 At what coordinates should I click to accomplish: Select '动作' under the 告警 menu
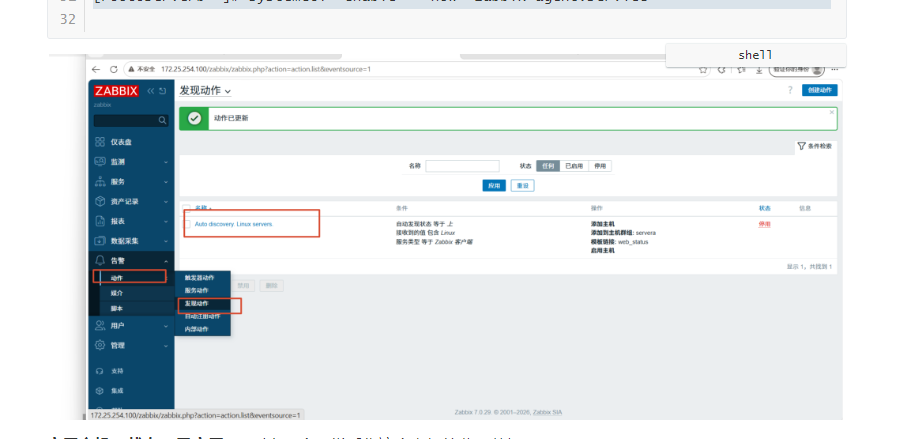[117, 278]
